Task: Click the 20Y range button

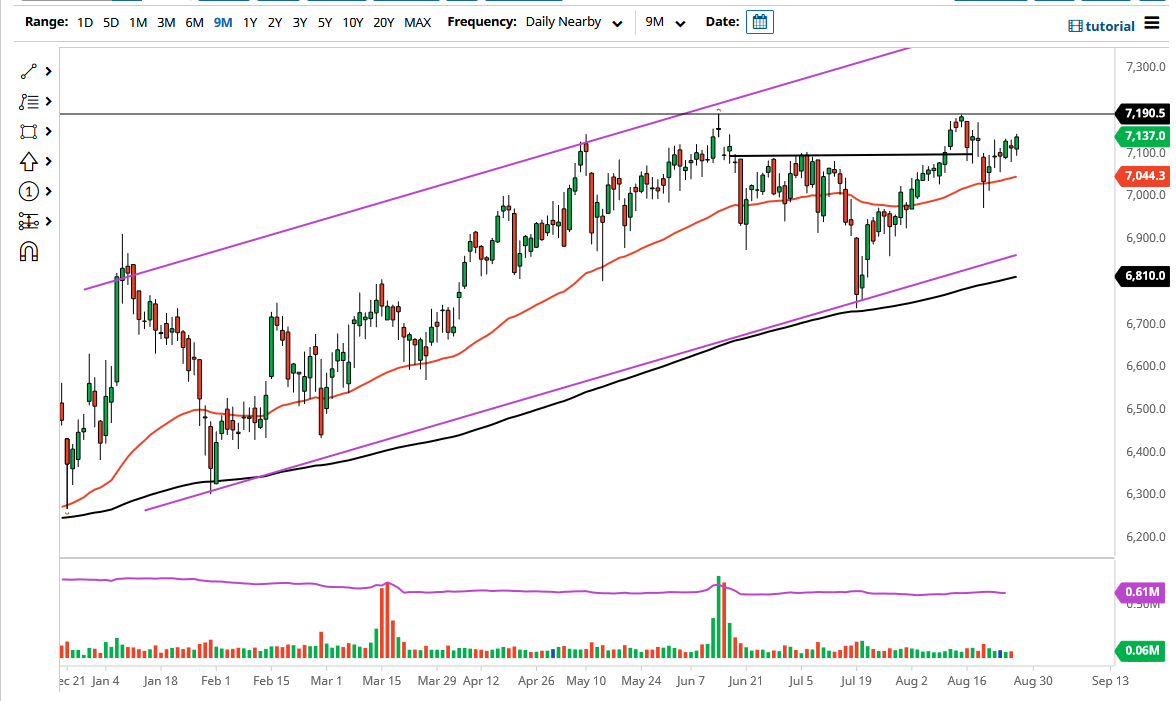Action: (383, 20)
